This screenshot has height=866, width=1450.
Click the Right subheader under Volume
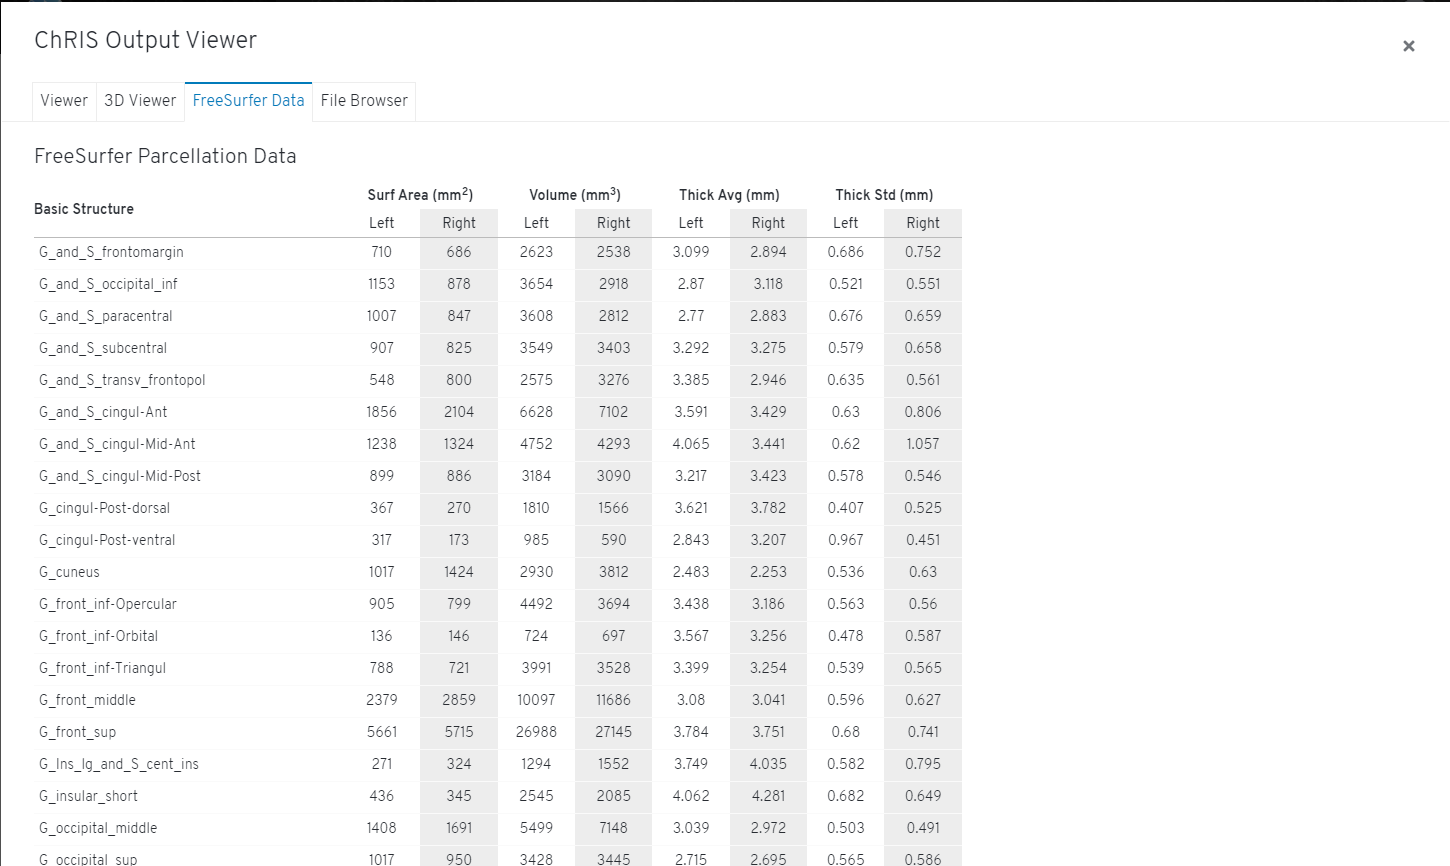(x=613, y=223)
